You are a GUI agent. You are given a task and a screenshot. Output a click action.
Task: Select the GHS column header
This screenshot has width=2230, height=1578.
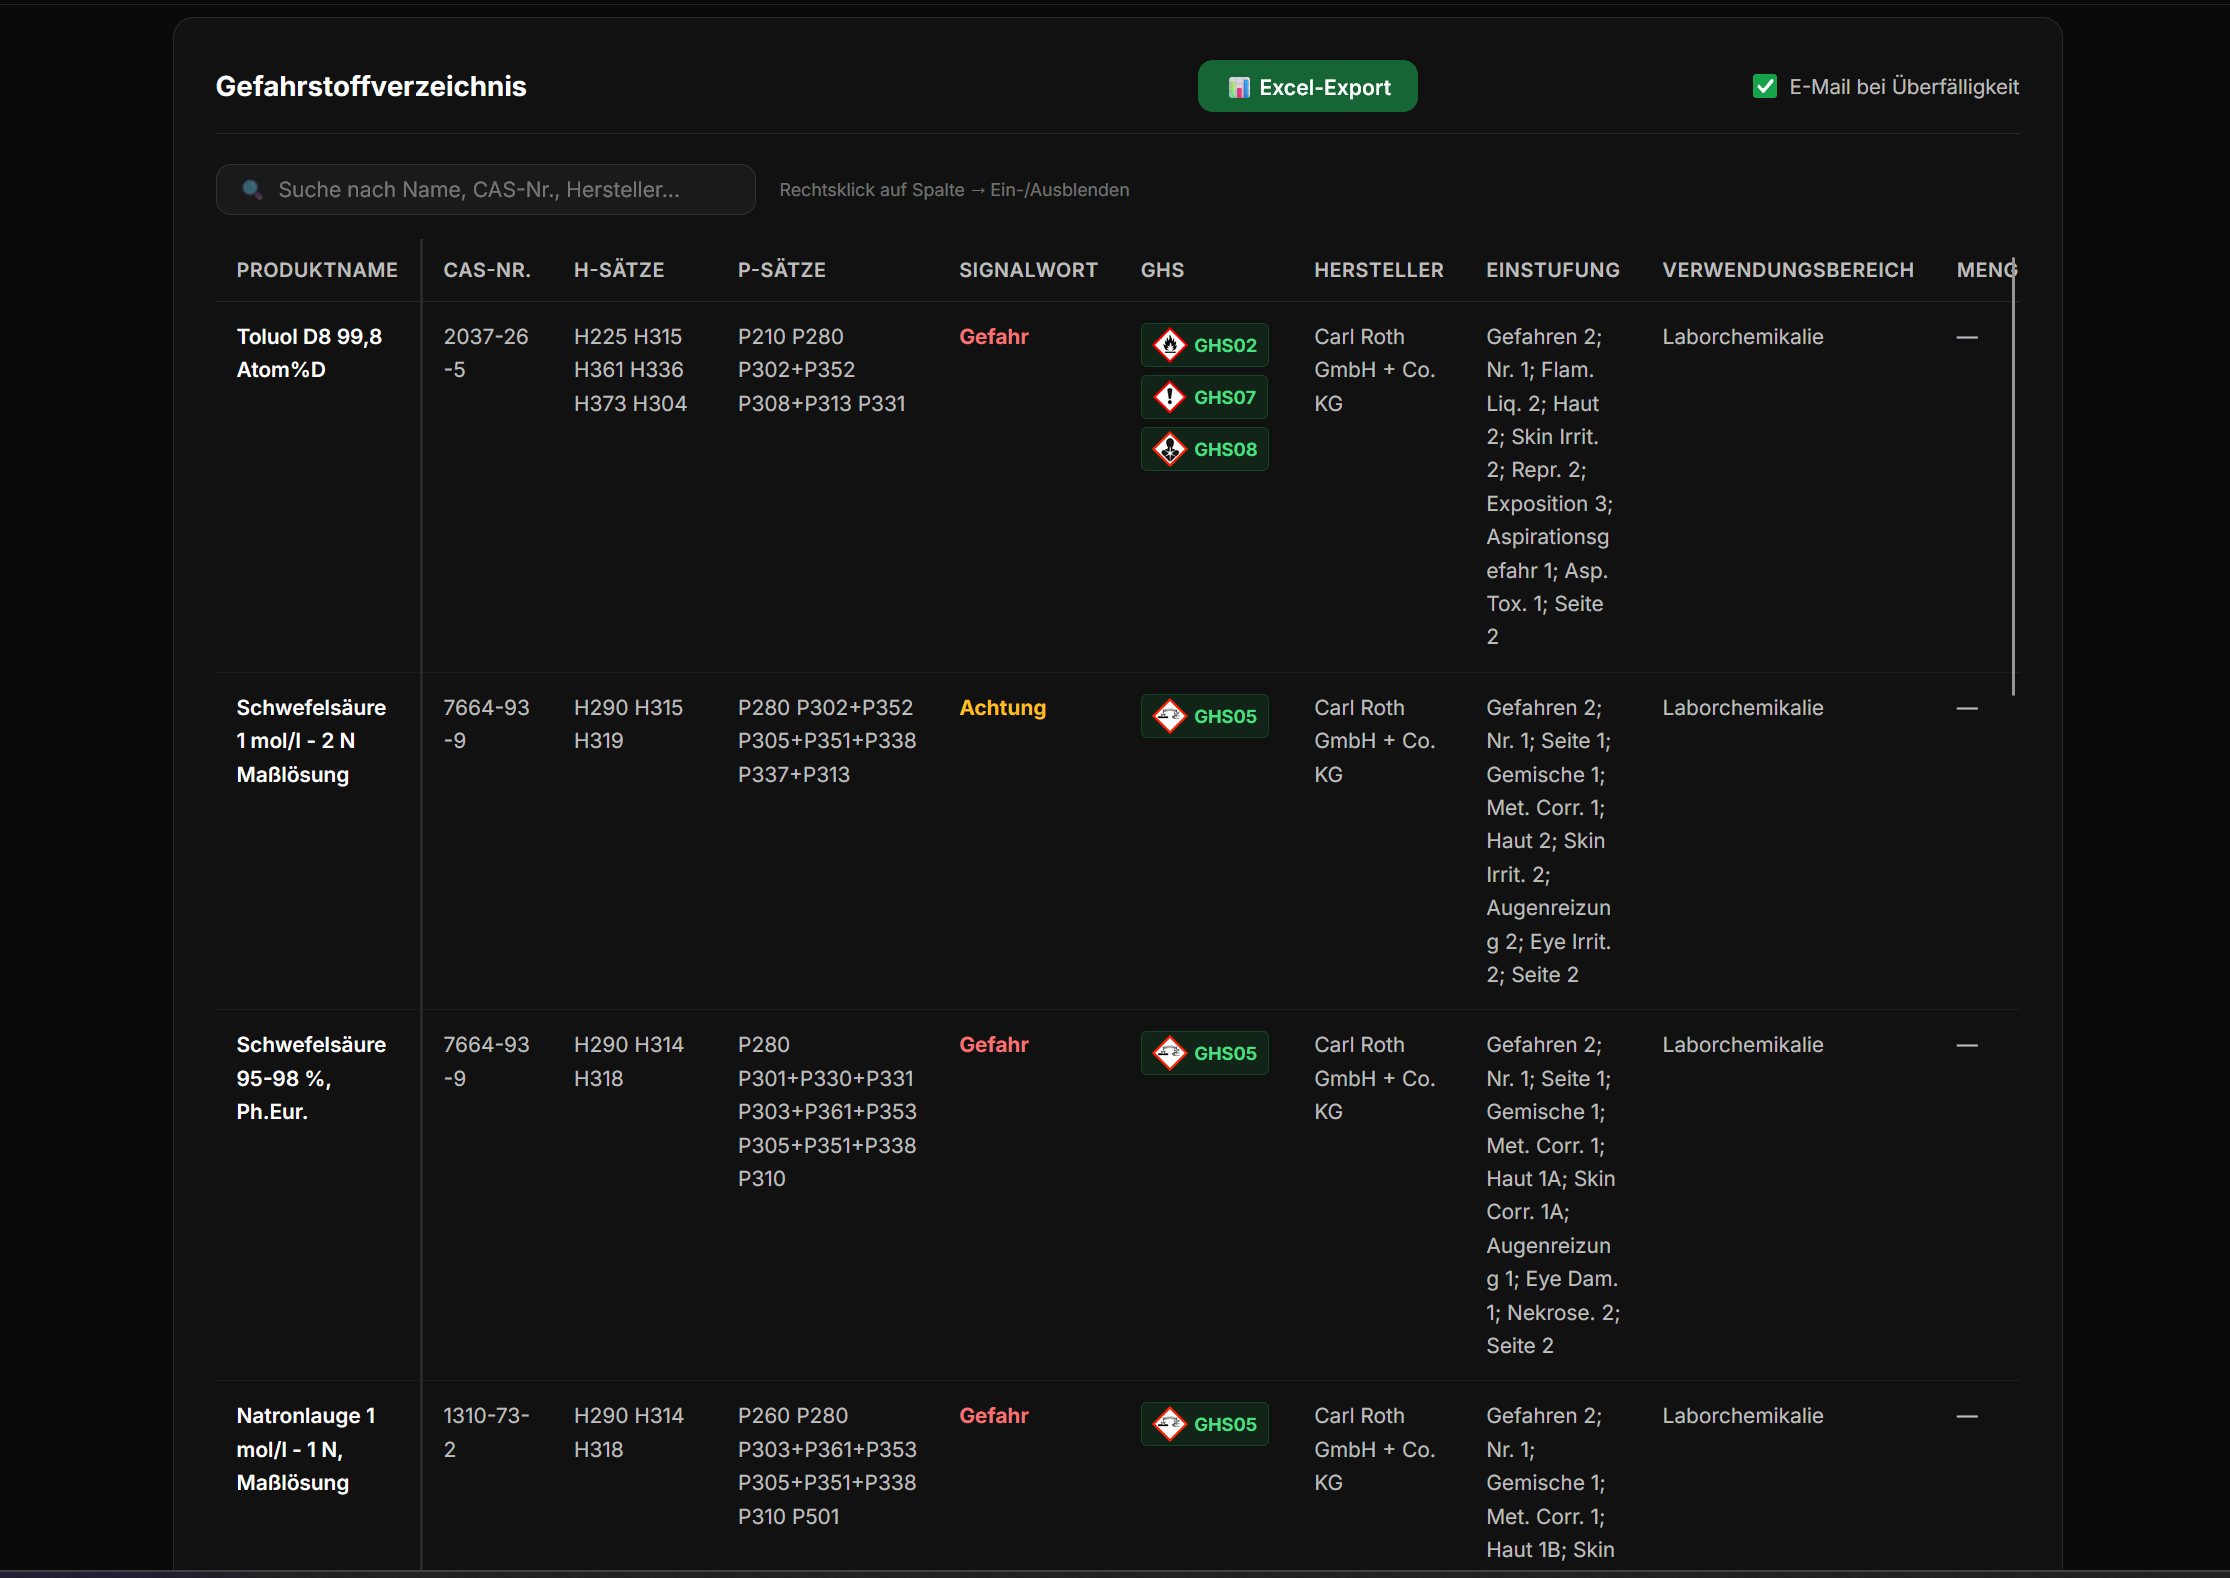(x=1162, y=270)
